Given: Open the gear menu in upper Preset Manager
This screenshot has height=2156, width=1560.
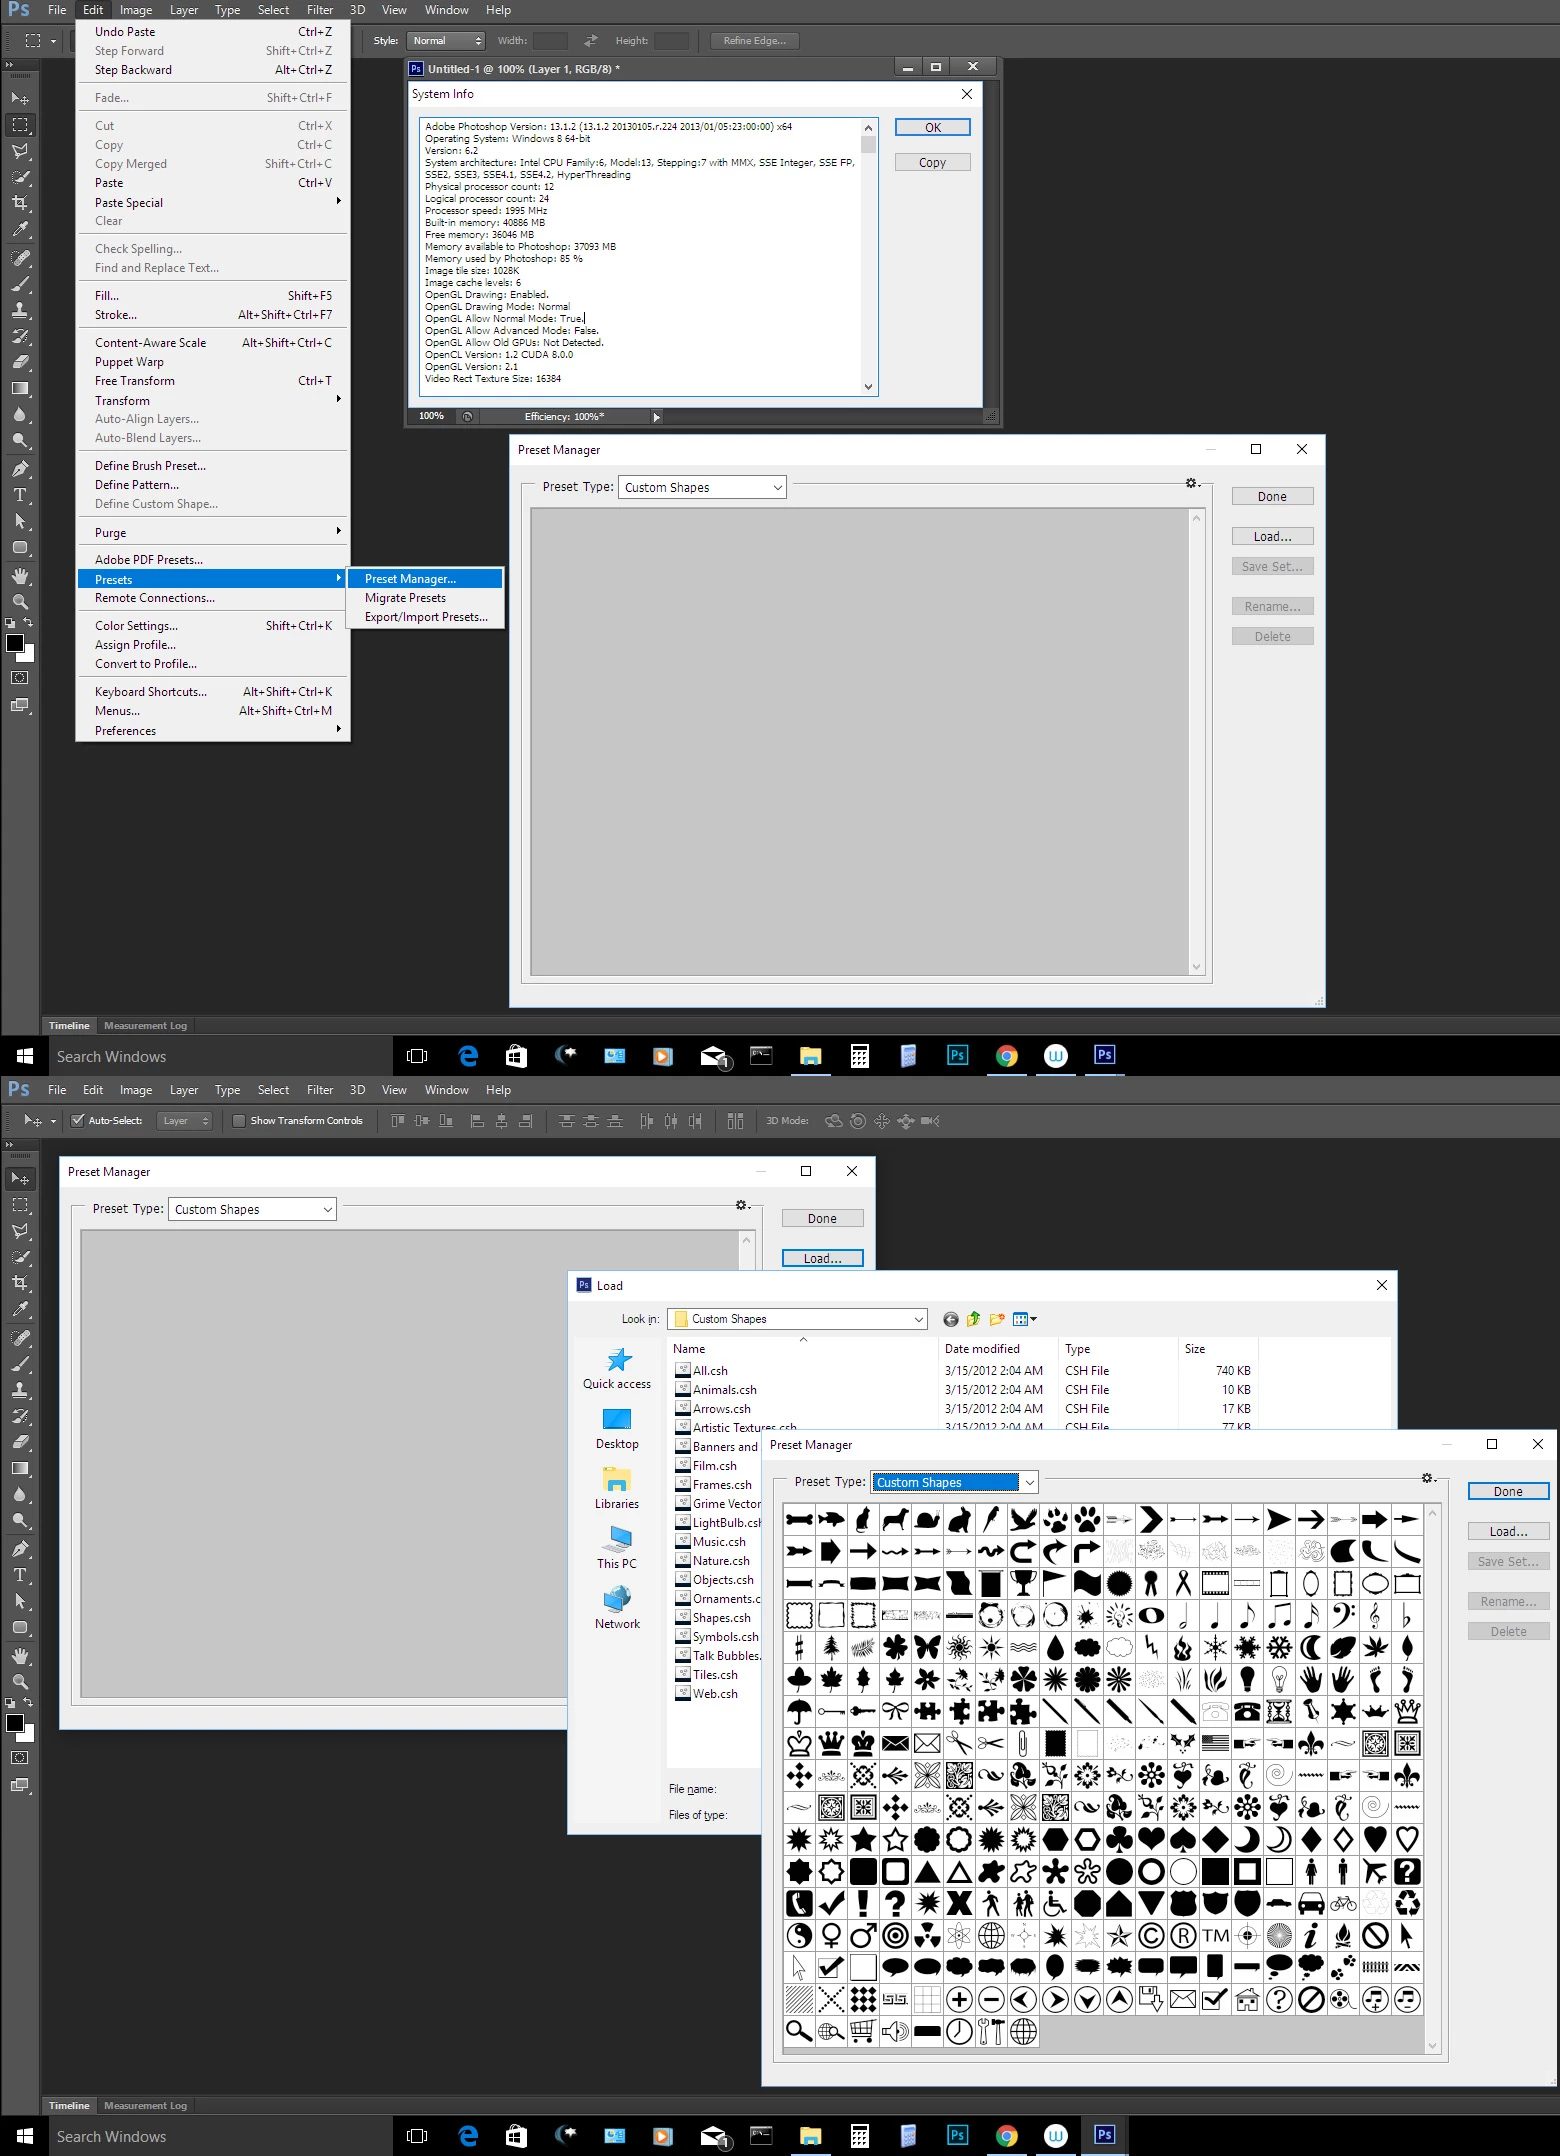Looking at the screenshot, I should click(x=1192, y=483).
